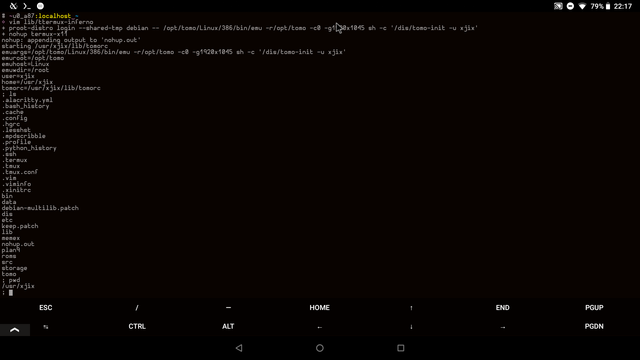This screenshot has height=360, width=640.
Task: Click the .viminfo entry
Action: coord(16,184)
